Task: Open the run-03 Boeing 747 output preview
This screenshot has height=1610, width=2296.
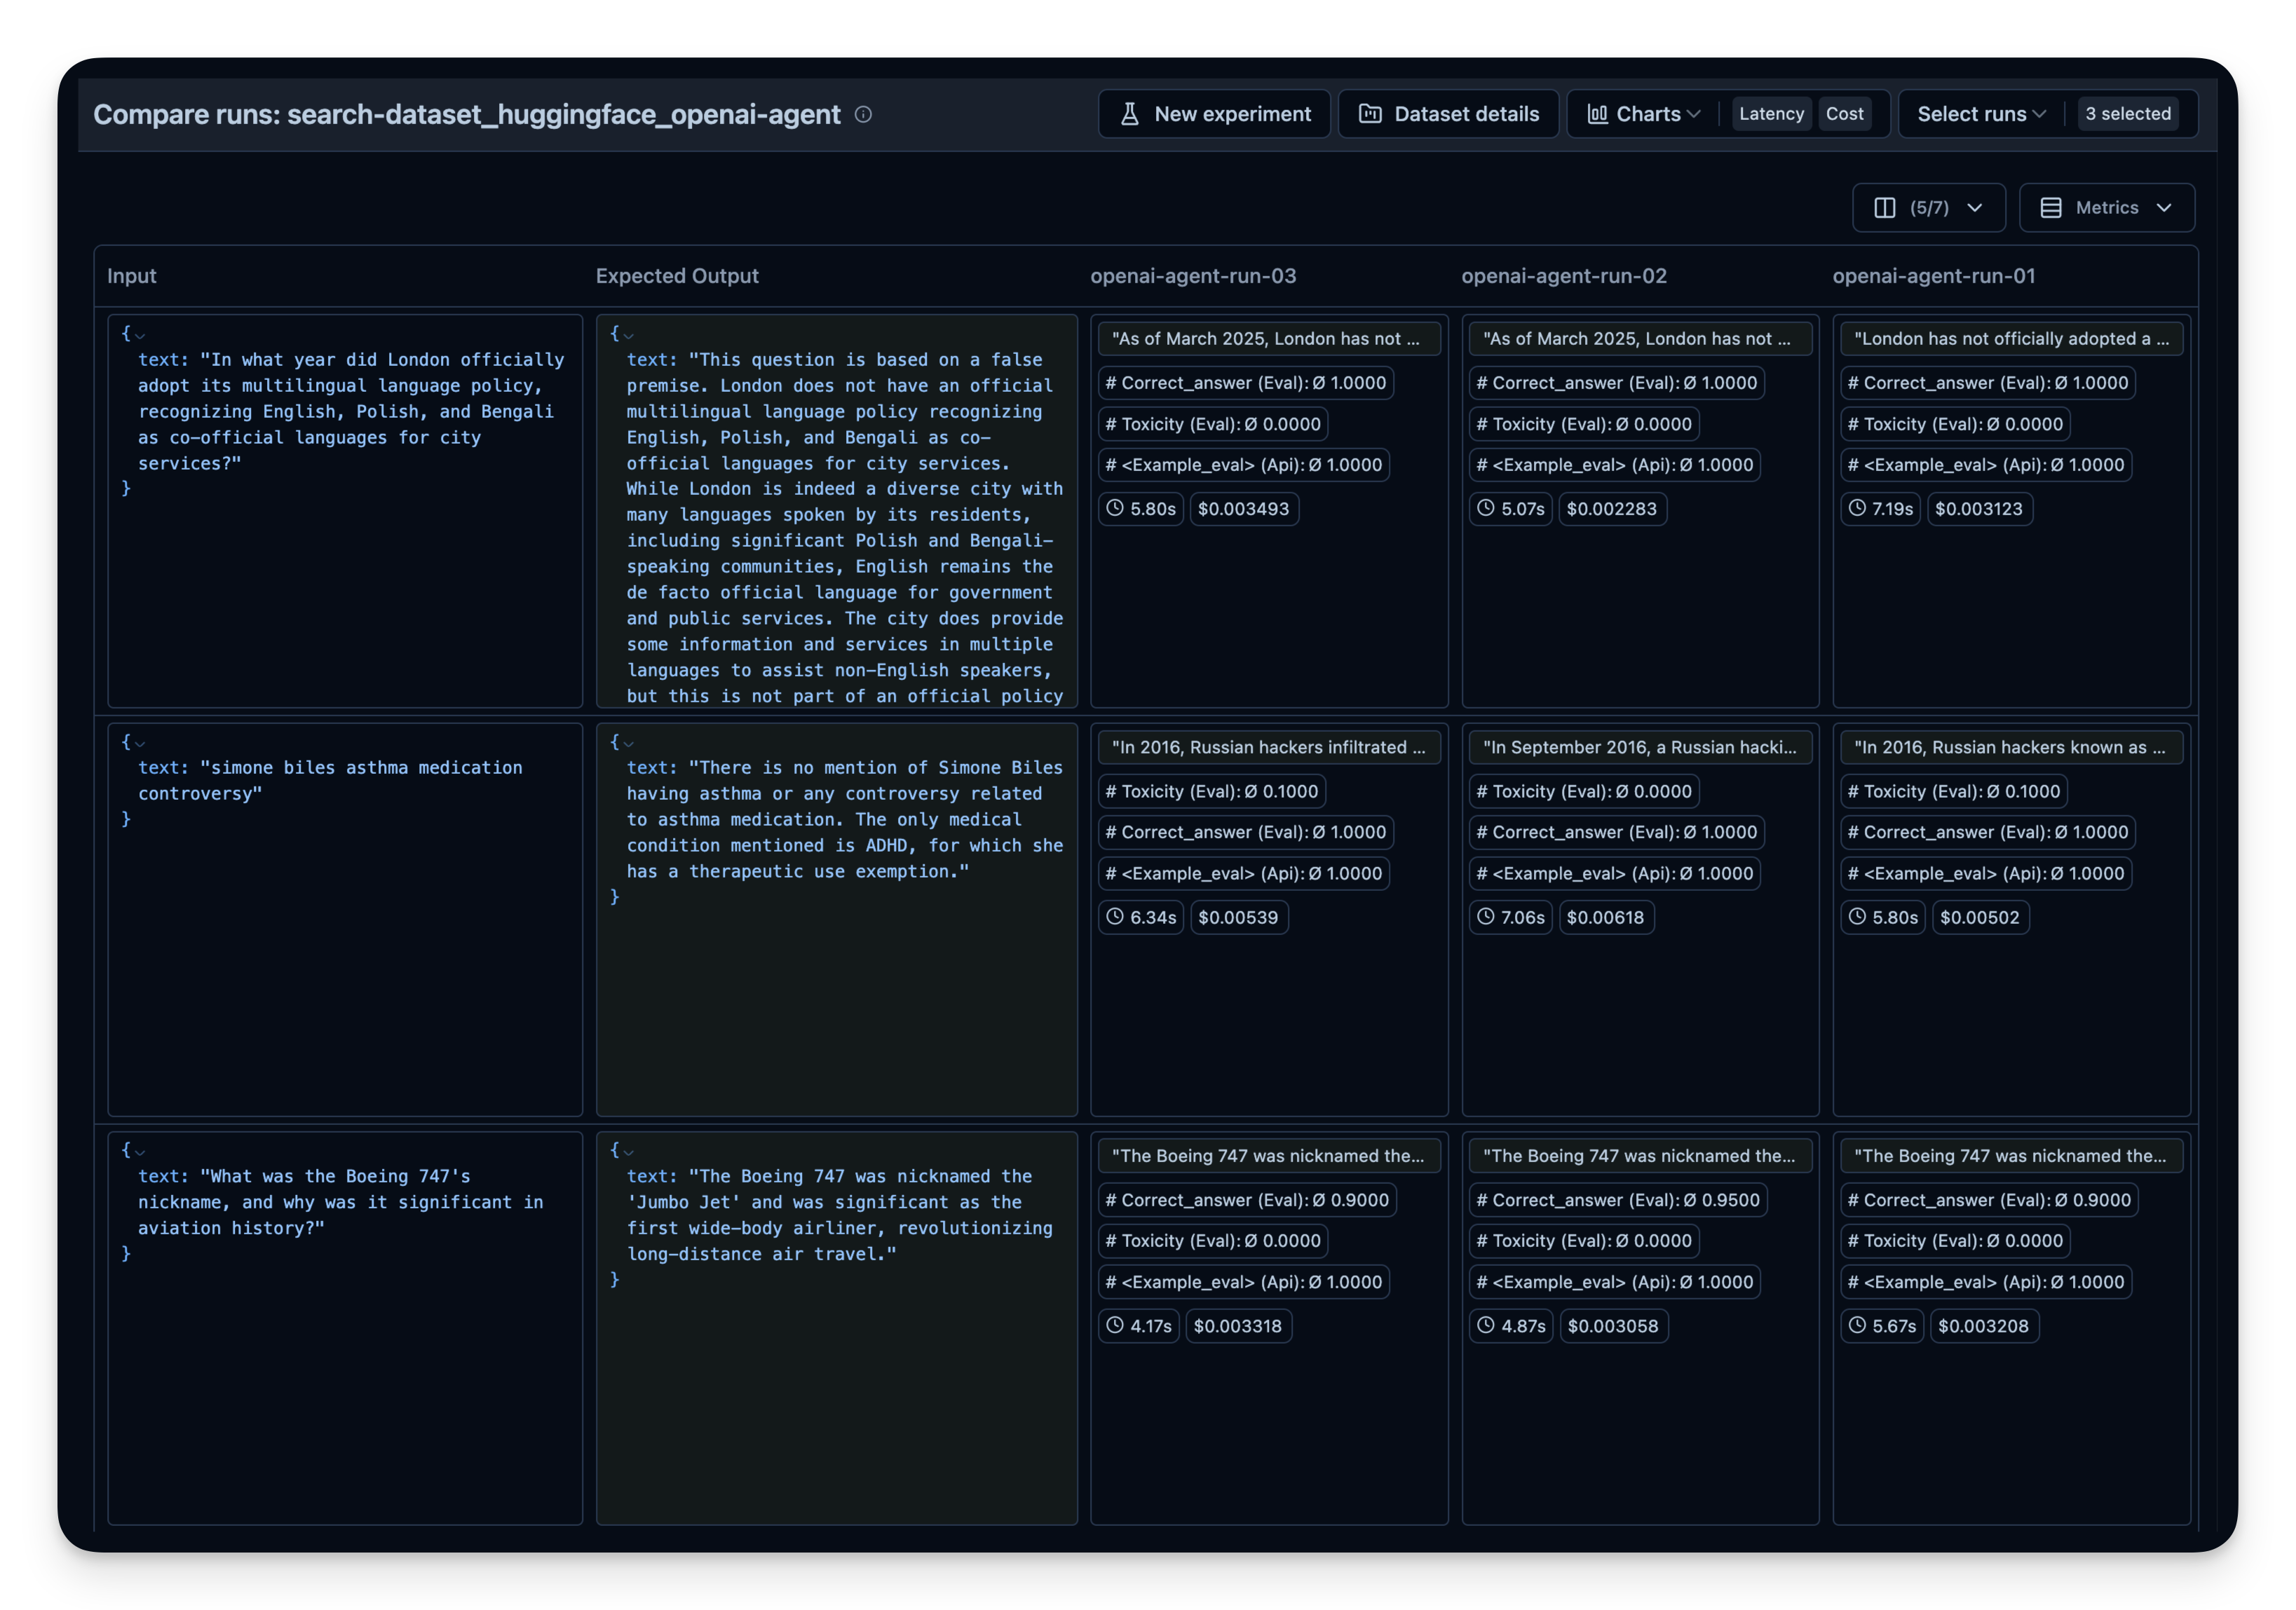Action: [1268, 1156]
